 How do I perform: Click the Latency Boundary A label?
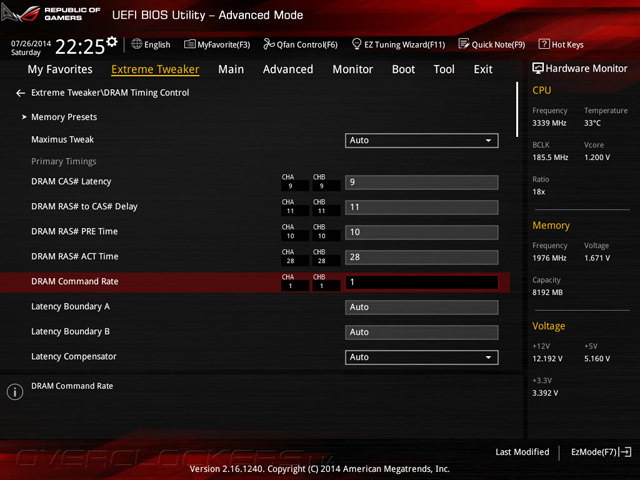click(x=70, y=307)
